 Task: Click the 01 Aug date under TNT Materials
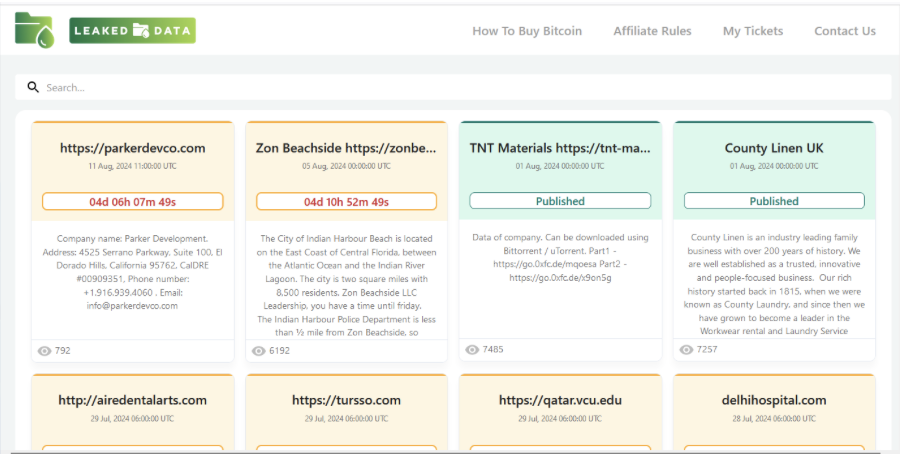tap(560, 166)
